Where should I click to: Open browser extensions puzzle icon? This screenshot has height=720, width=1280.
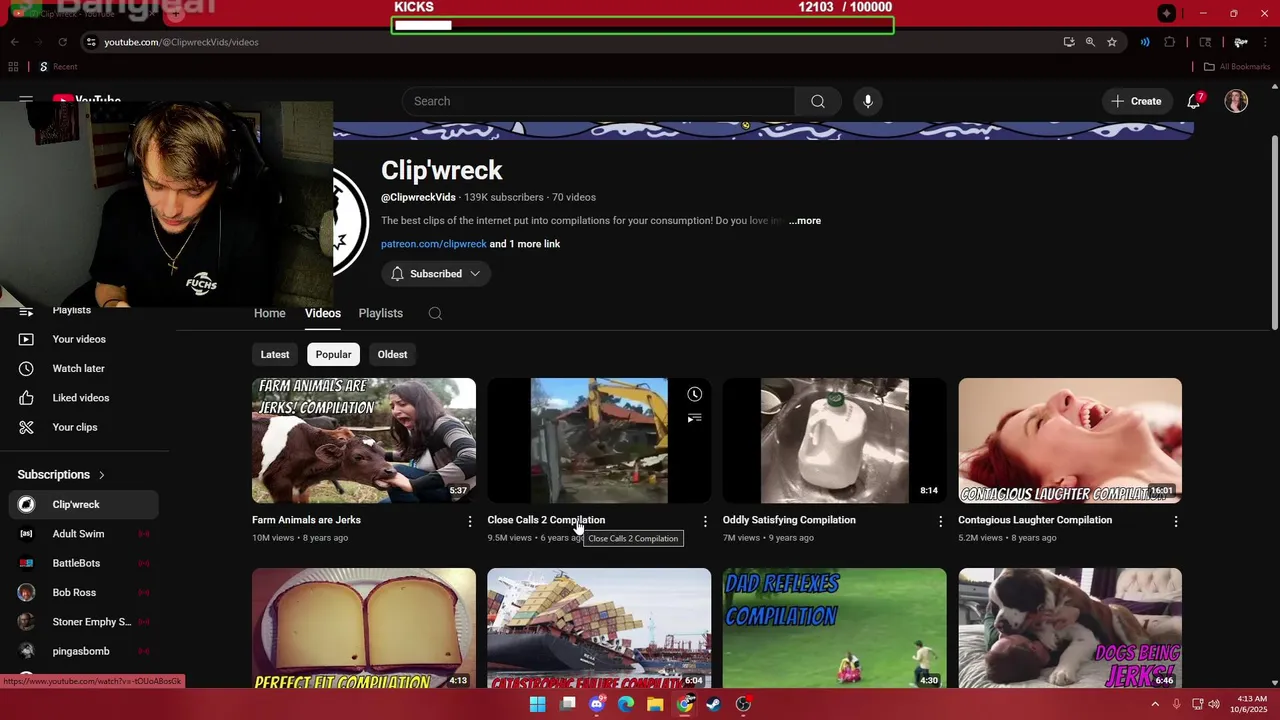[1169, 42]
